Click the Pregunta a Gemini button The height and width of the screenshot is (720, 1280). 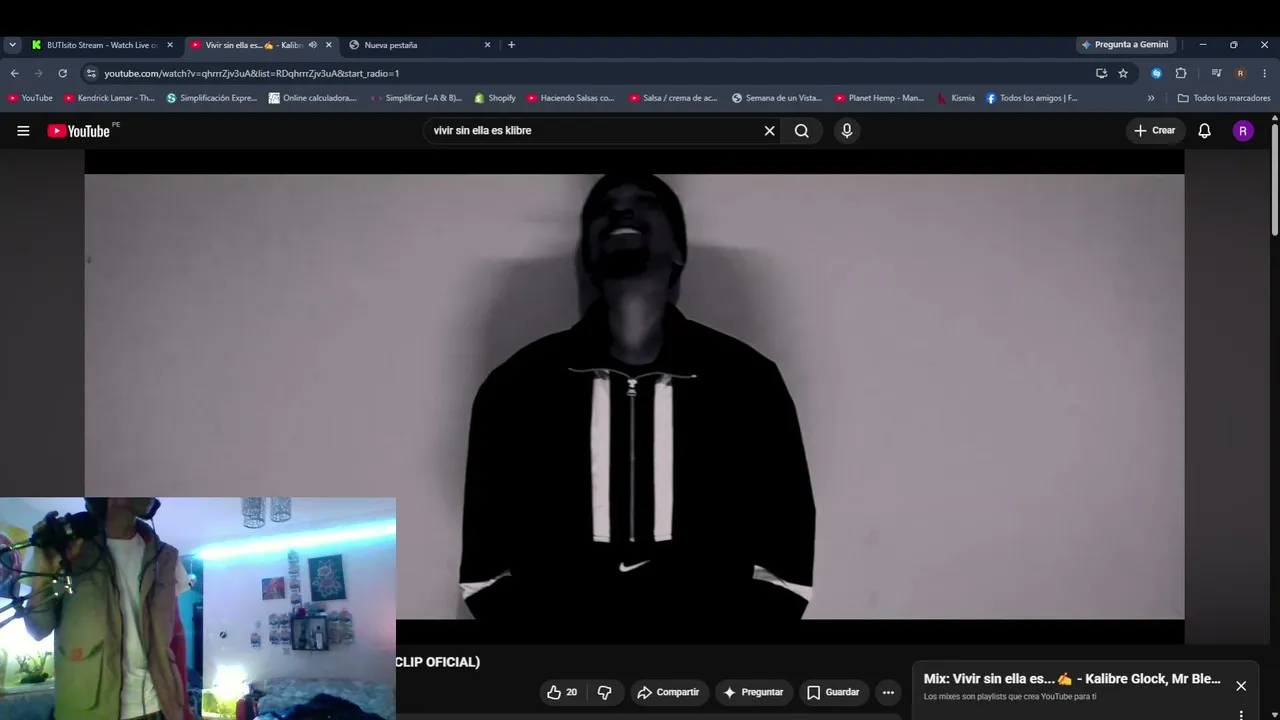point(1124,45)
